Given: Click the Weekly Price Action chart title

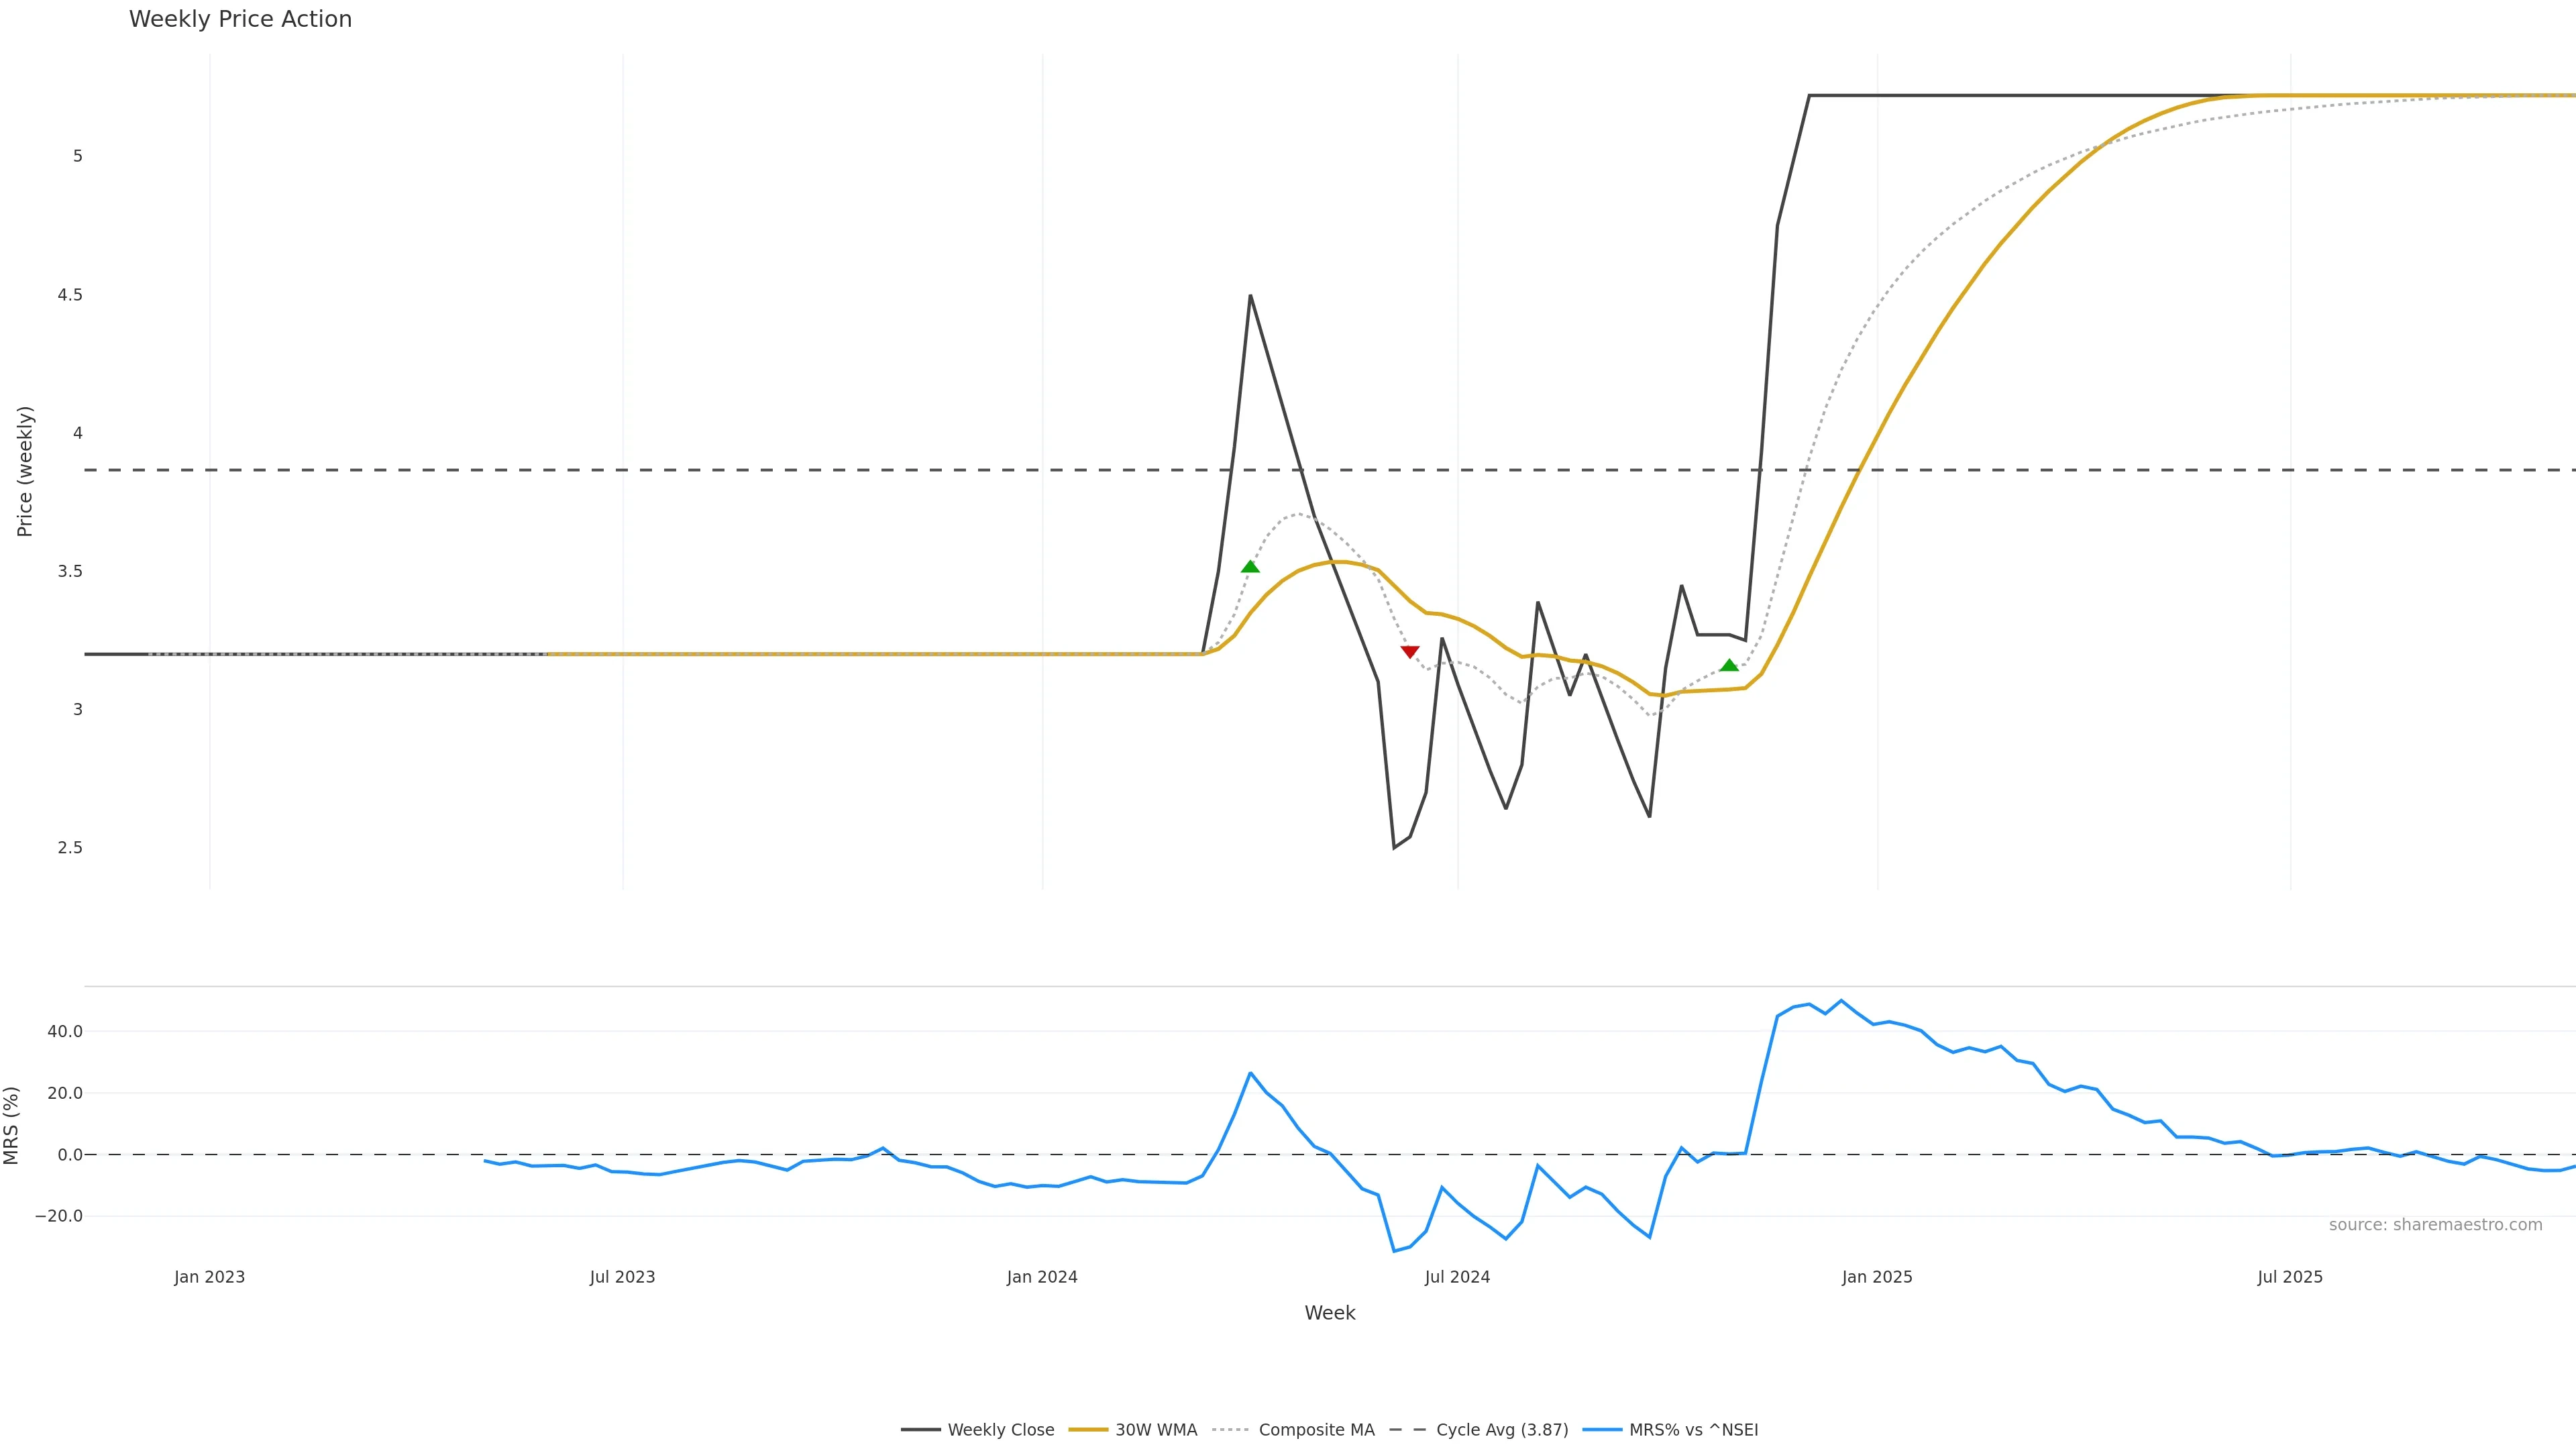Looking at the screenshot, I should tap(240, 19).
